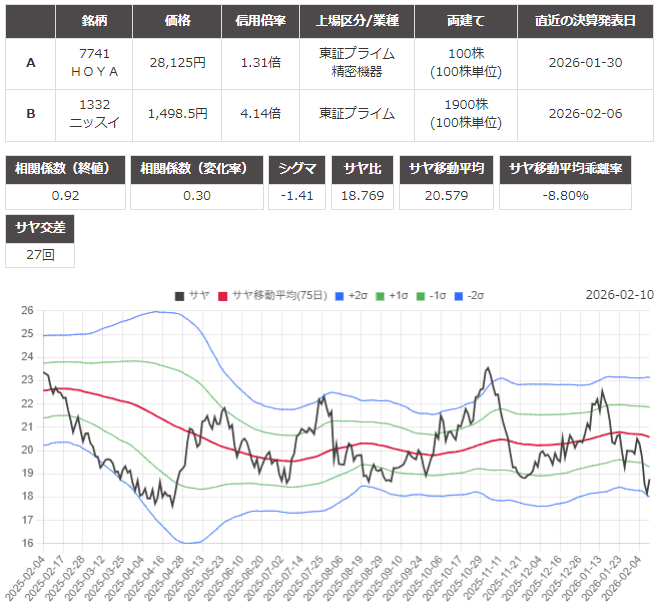Screen dimensions: 659x607
Task: Toggle the サヤ series in chart legend
Action: click(x=191, y=295)
